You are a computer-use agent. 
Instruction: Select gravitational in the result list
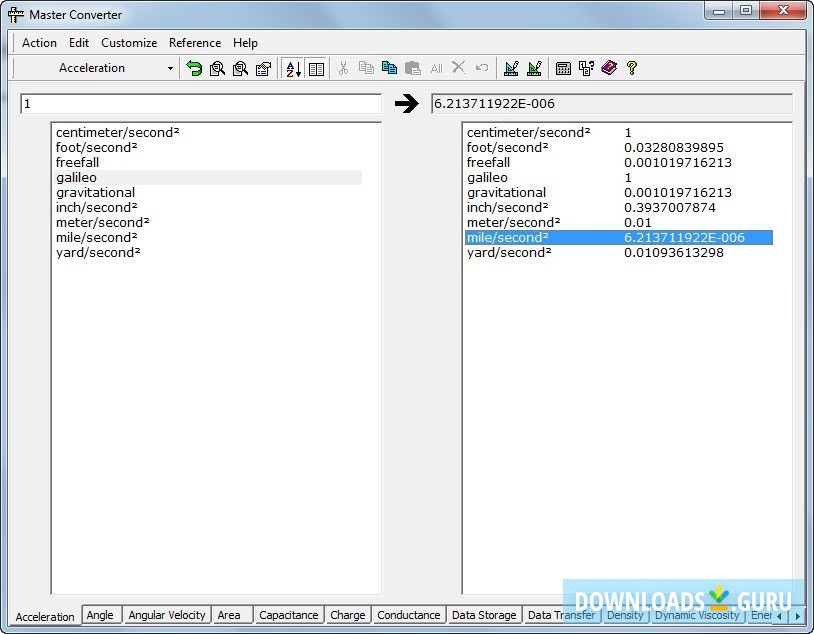pyautogui.click(x=619, y=193)
